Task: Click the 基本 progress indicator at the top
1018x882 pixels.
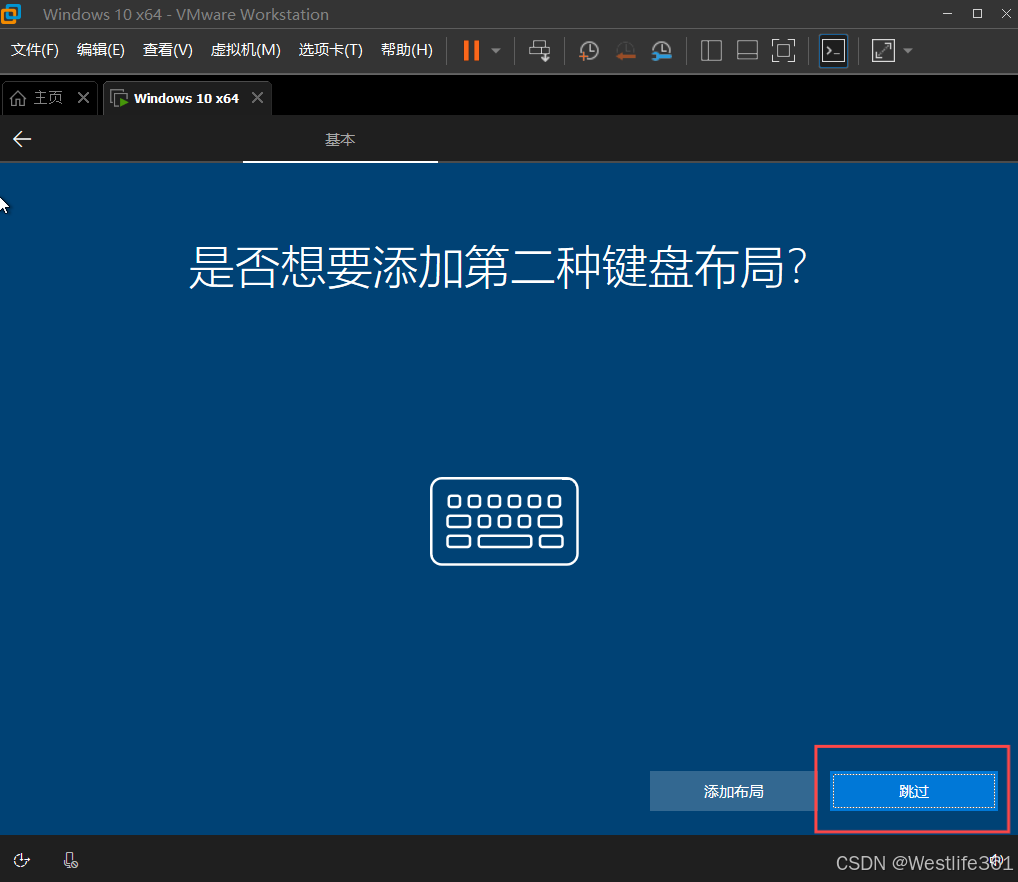Action: click(340, 139)
